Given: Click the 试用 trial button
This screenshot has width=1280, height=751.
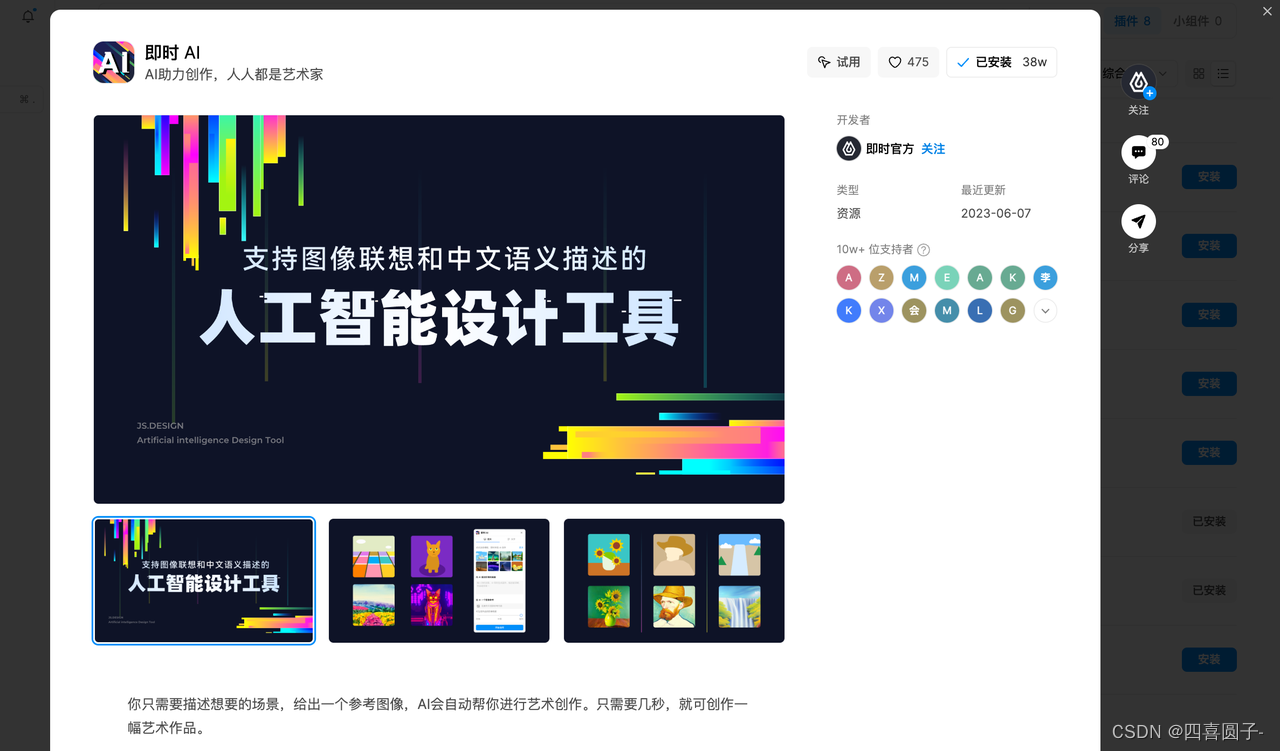Looking at the screenshot, I should (839, 62).
